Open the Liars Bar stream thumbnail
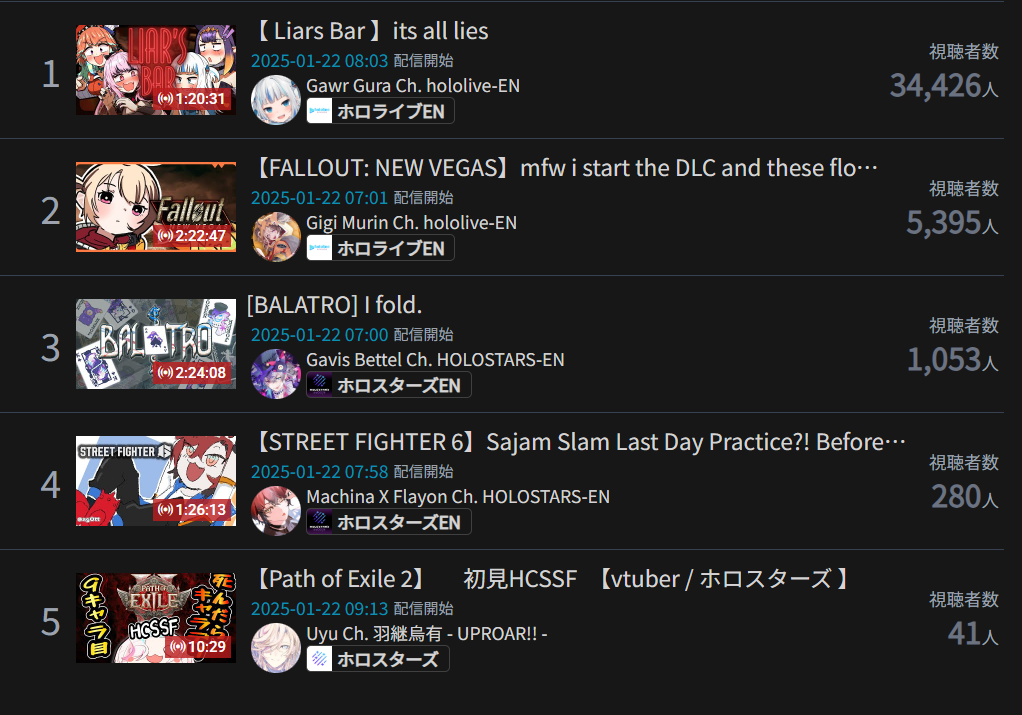This screenshot has width=1022, height=715. (156, 70)
